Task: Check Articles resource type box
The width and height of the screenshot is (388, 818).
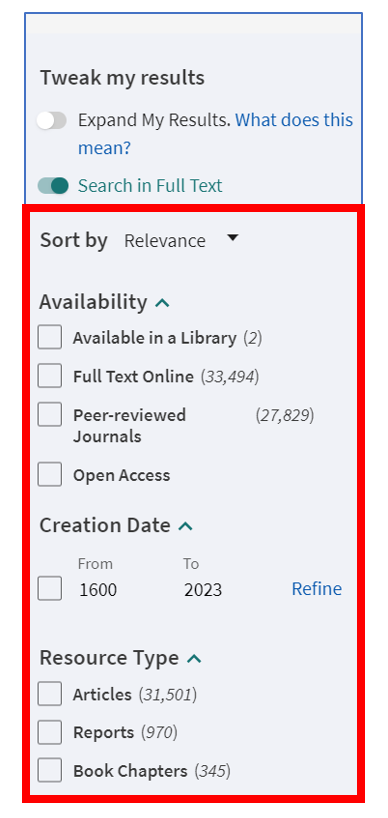Action: click(50, 694)
